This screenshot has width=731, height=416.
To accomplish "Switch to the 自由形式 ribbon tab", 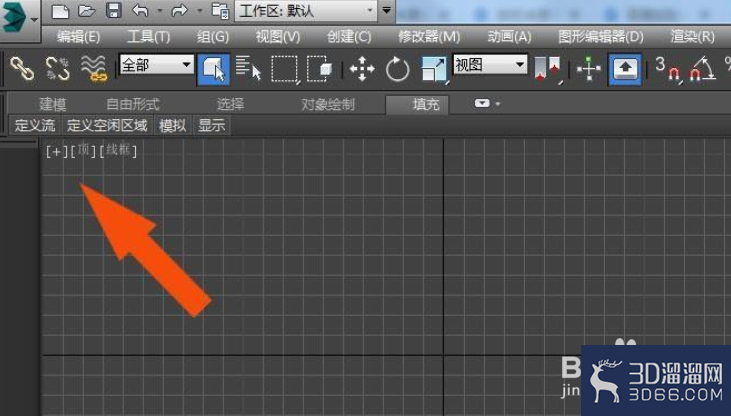I will point(133,104).
